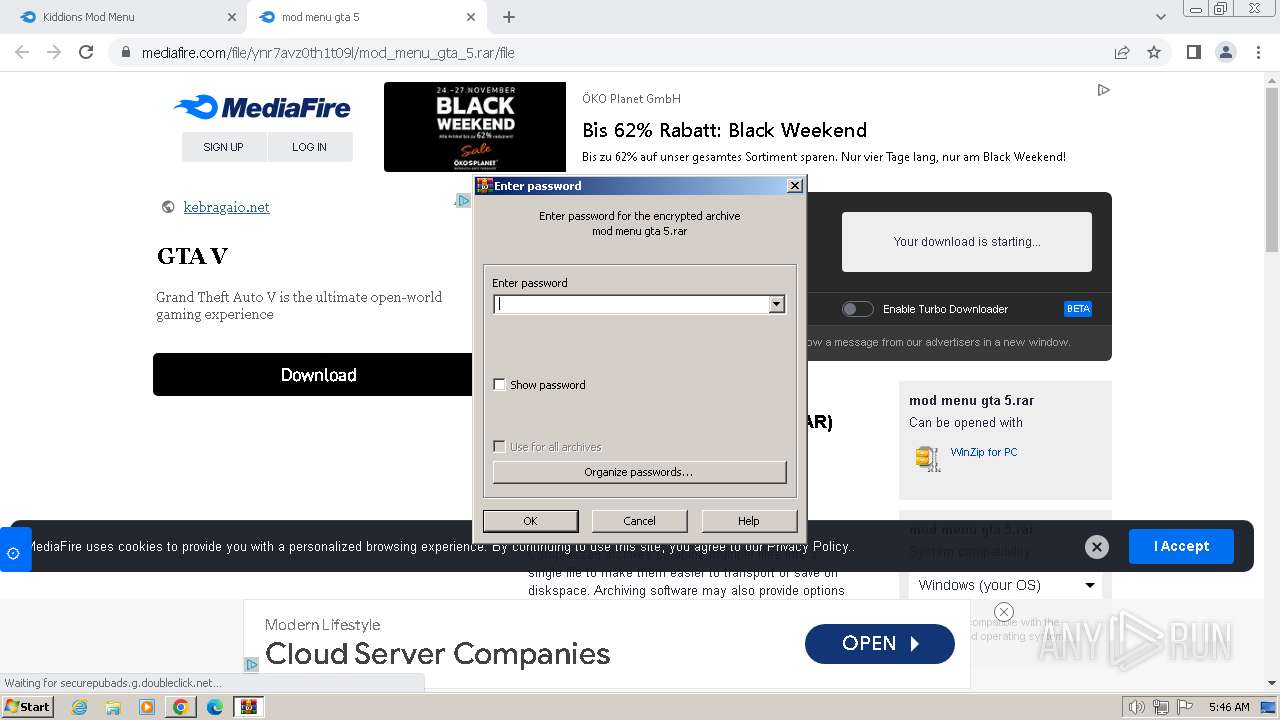Open media player from taskbar
Screen dimensions: 1280x720
pyautogui.click(x=147, y=707)
